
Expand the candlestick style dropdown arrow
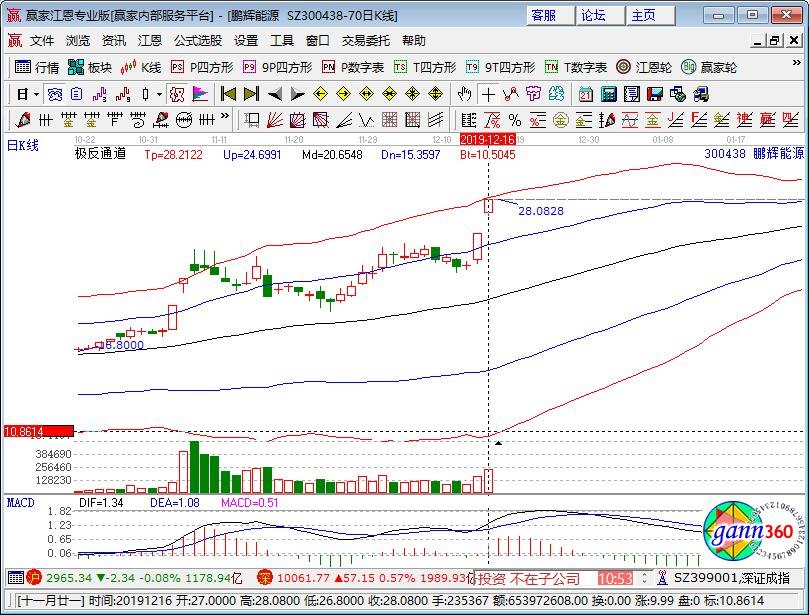pyautogui.click(x=159, y=94)
